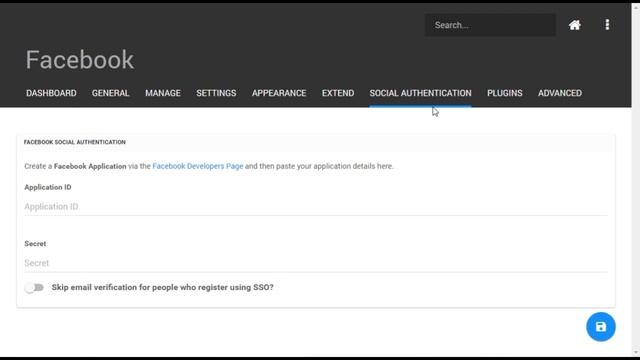Select the Social Authentication tab
This screenshot has width=640, height=360.
pos(420,93)
